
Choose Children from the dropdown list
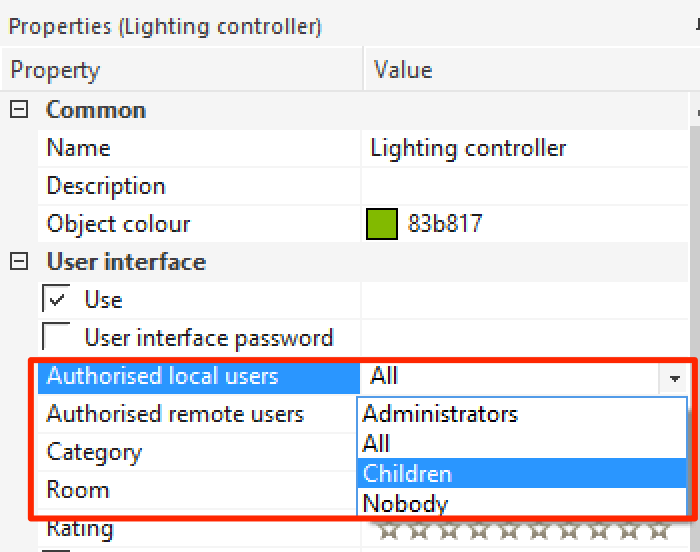pos(407,474)
